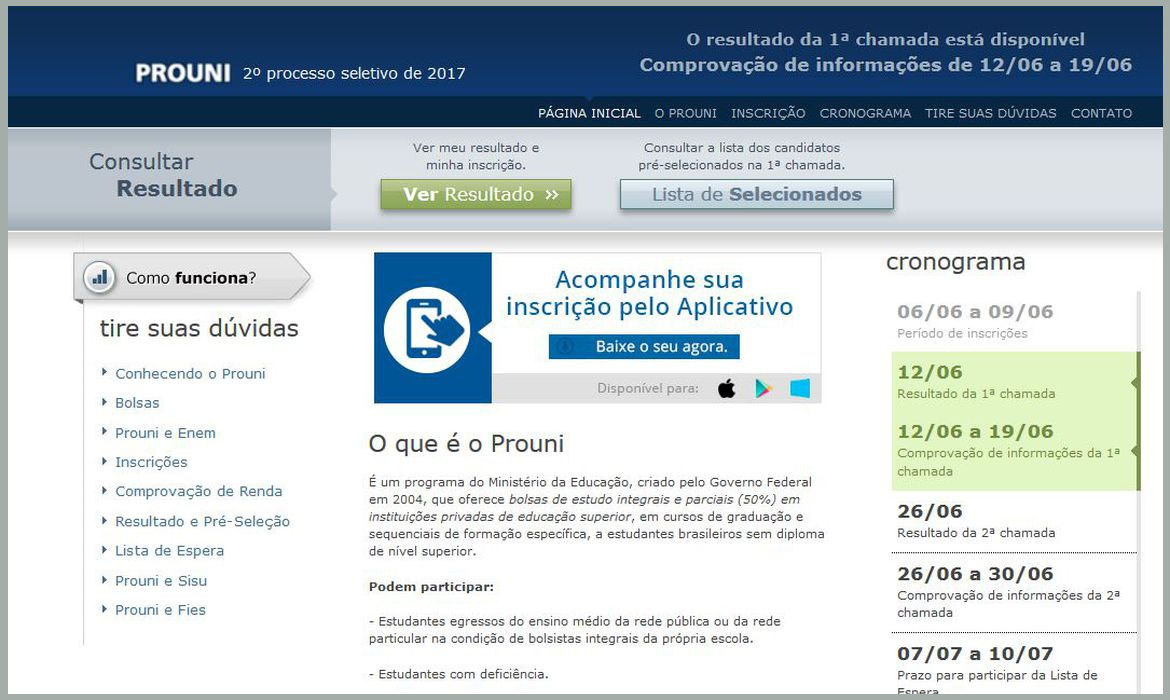The height and width of the screenshot is (700, 1170).
Task: Open the Resultado e Pré-Seleção link
Action: pos(202,521)
